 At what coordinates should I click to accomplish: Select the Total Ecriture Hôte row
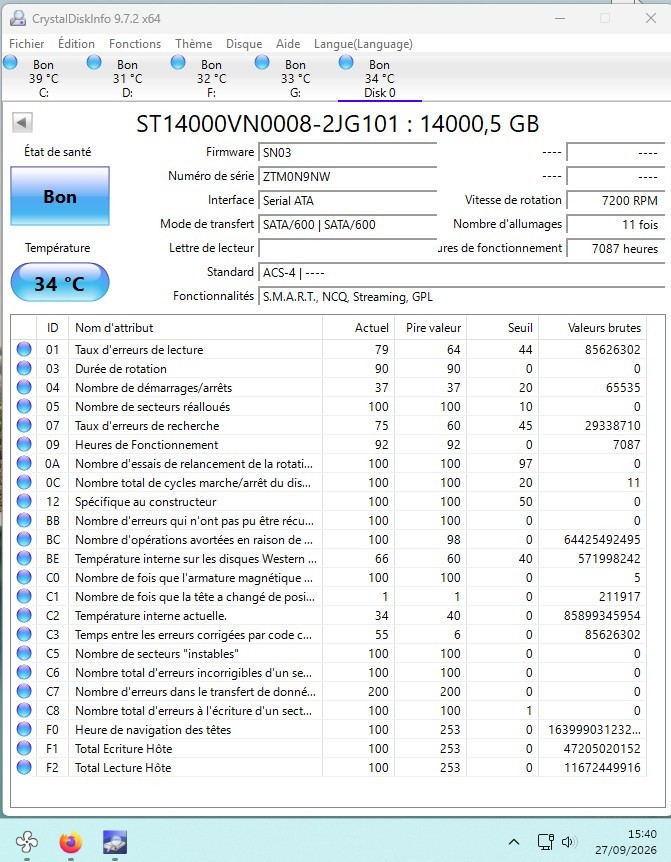tap(329, 748)
